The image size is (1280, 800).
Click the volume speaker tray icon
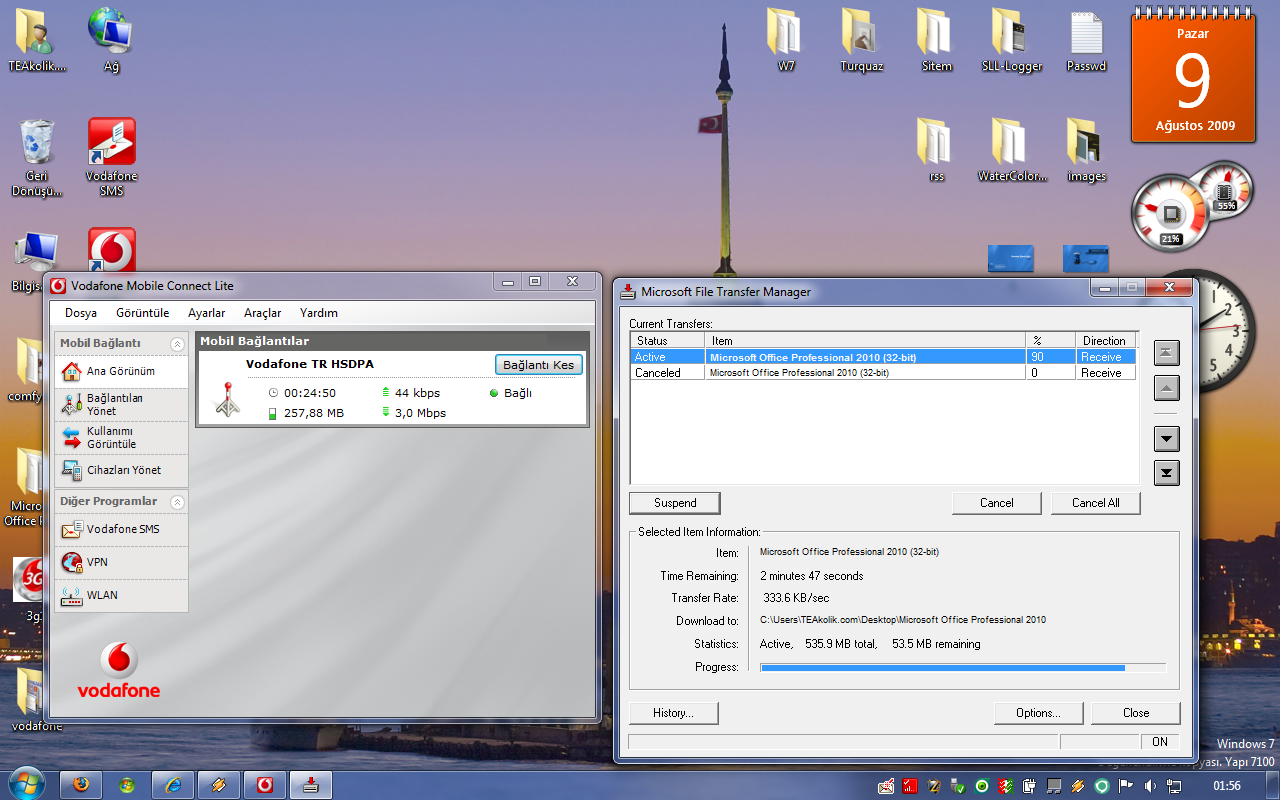point(1149,786)
